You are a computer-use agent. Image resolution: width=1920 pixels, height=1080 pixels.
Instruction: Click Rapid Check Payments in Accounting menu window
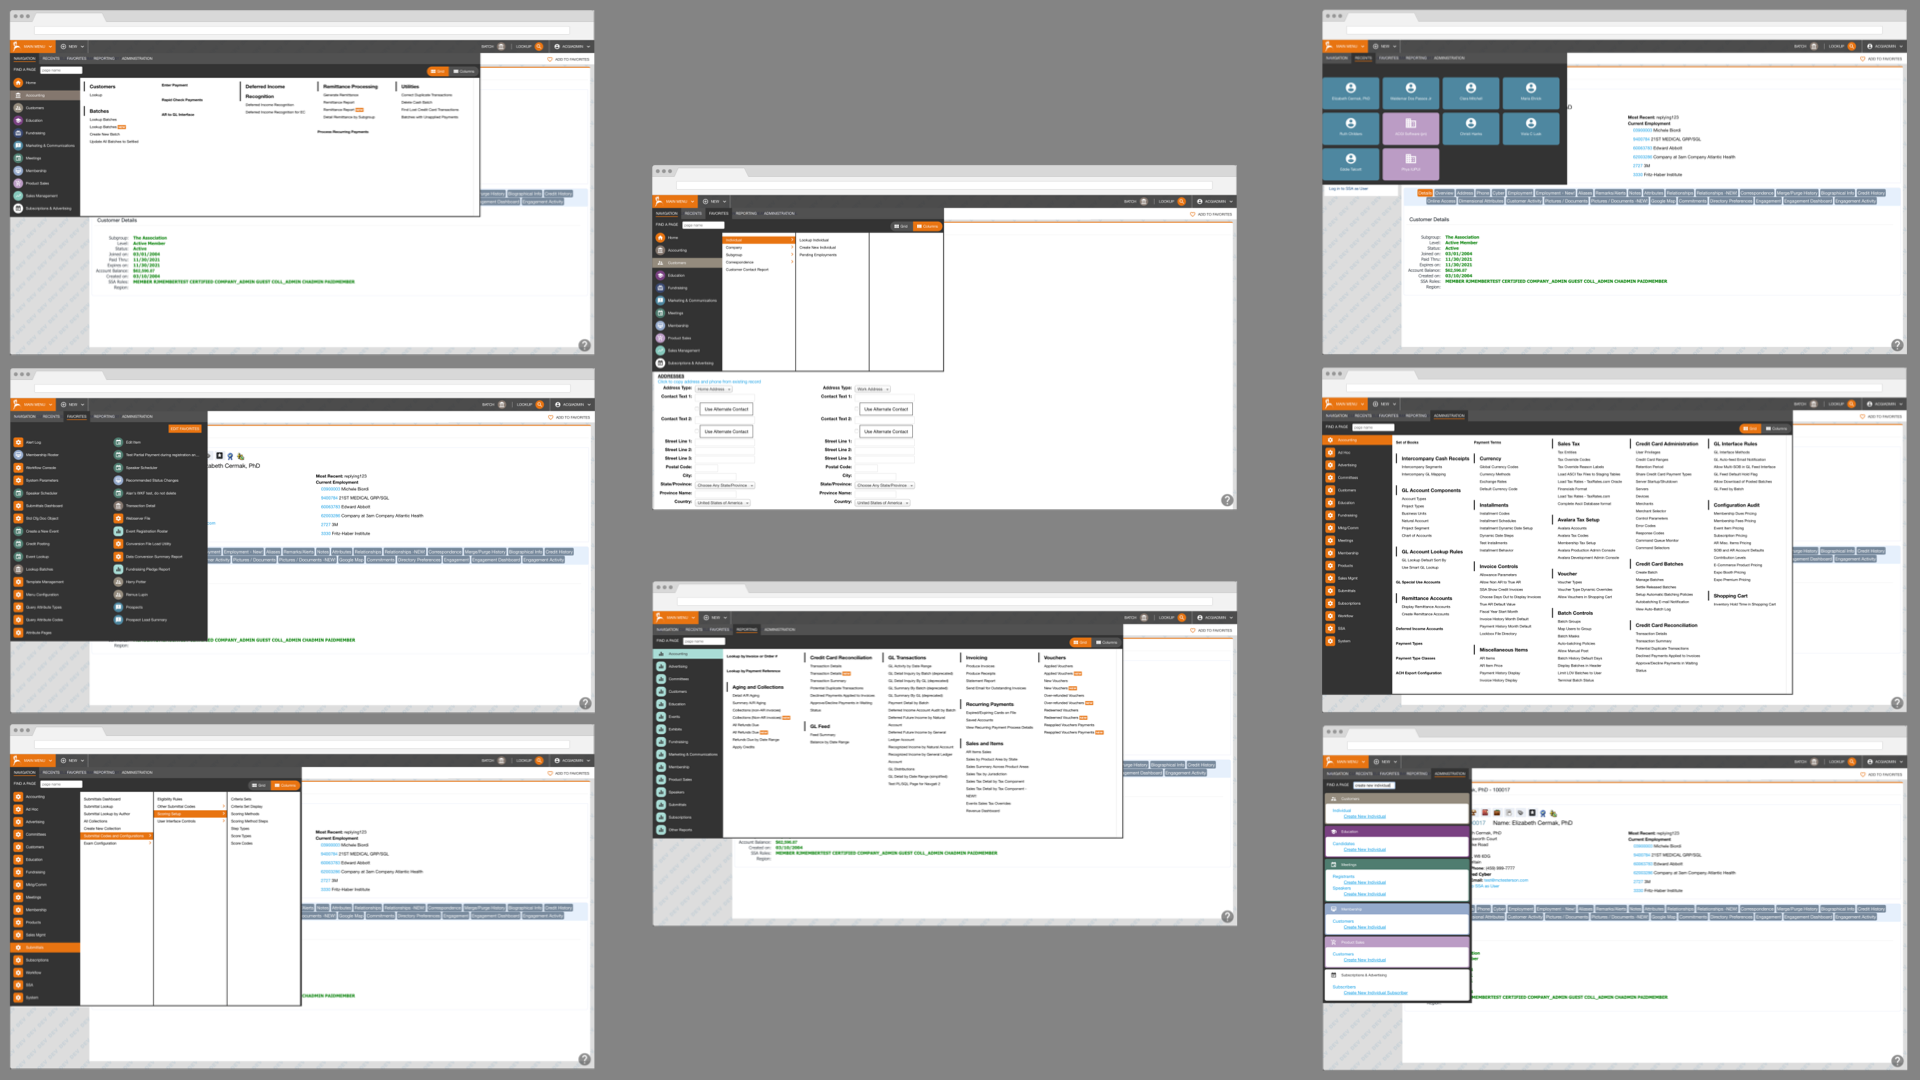[x=182, y=100]
